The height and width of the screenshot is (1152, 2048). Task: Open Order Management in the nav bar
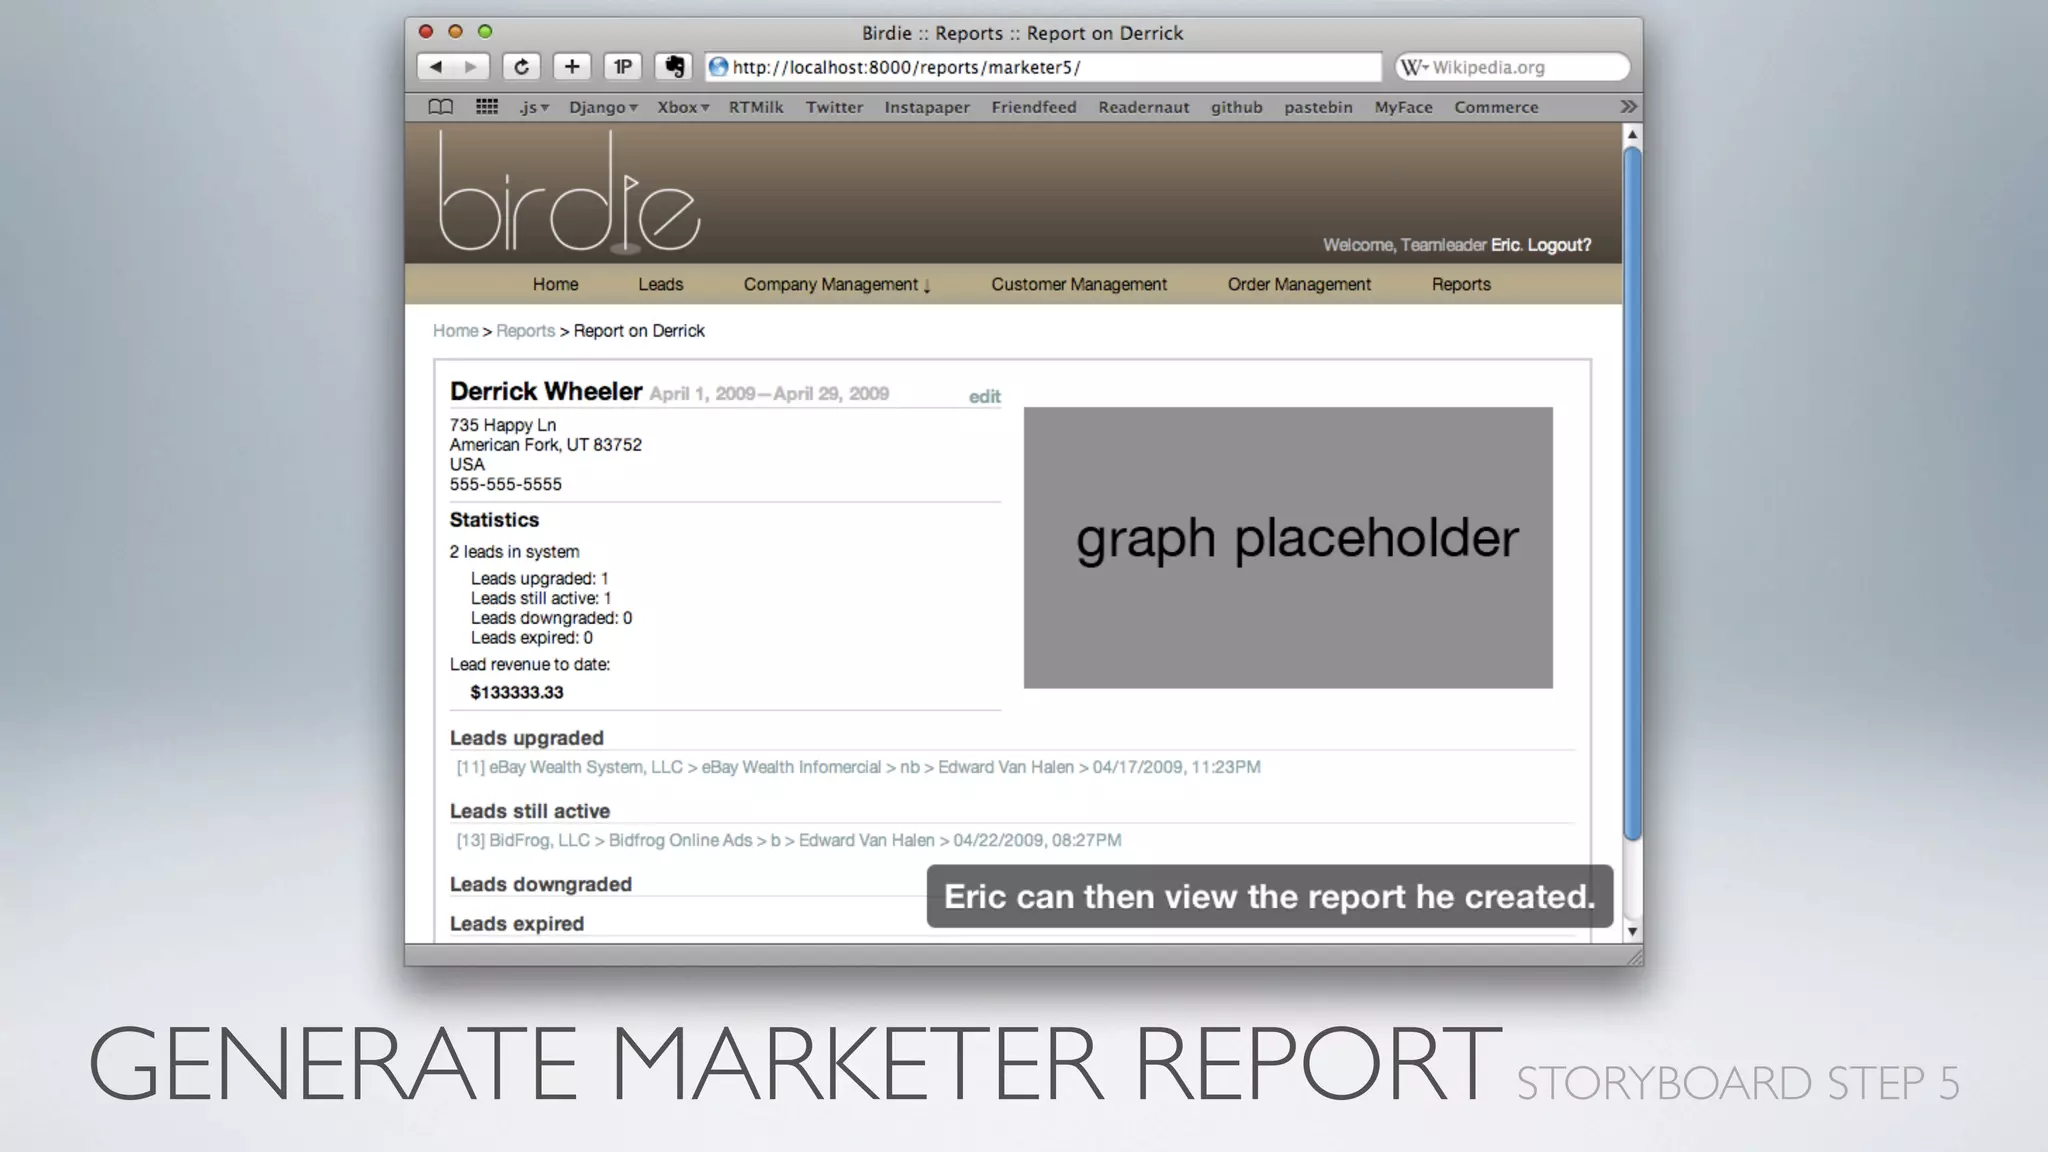tap(1299, 285)
